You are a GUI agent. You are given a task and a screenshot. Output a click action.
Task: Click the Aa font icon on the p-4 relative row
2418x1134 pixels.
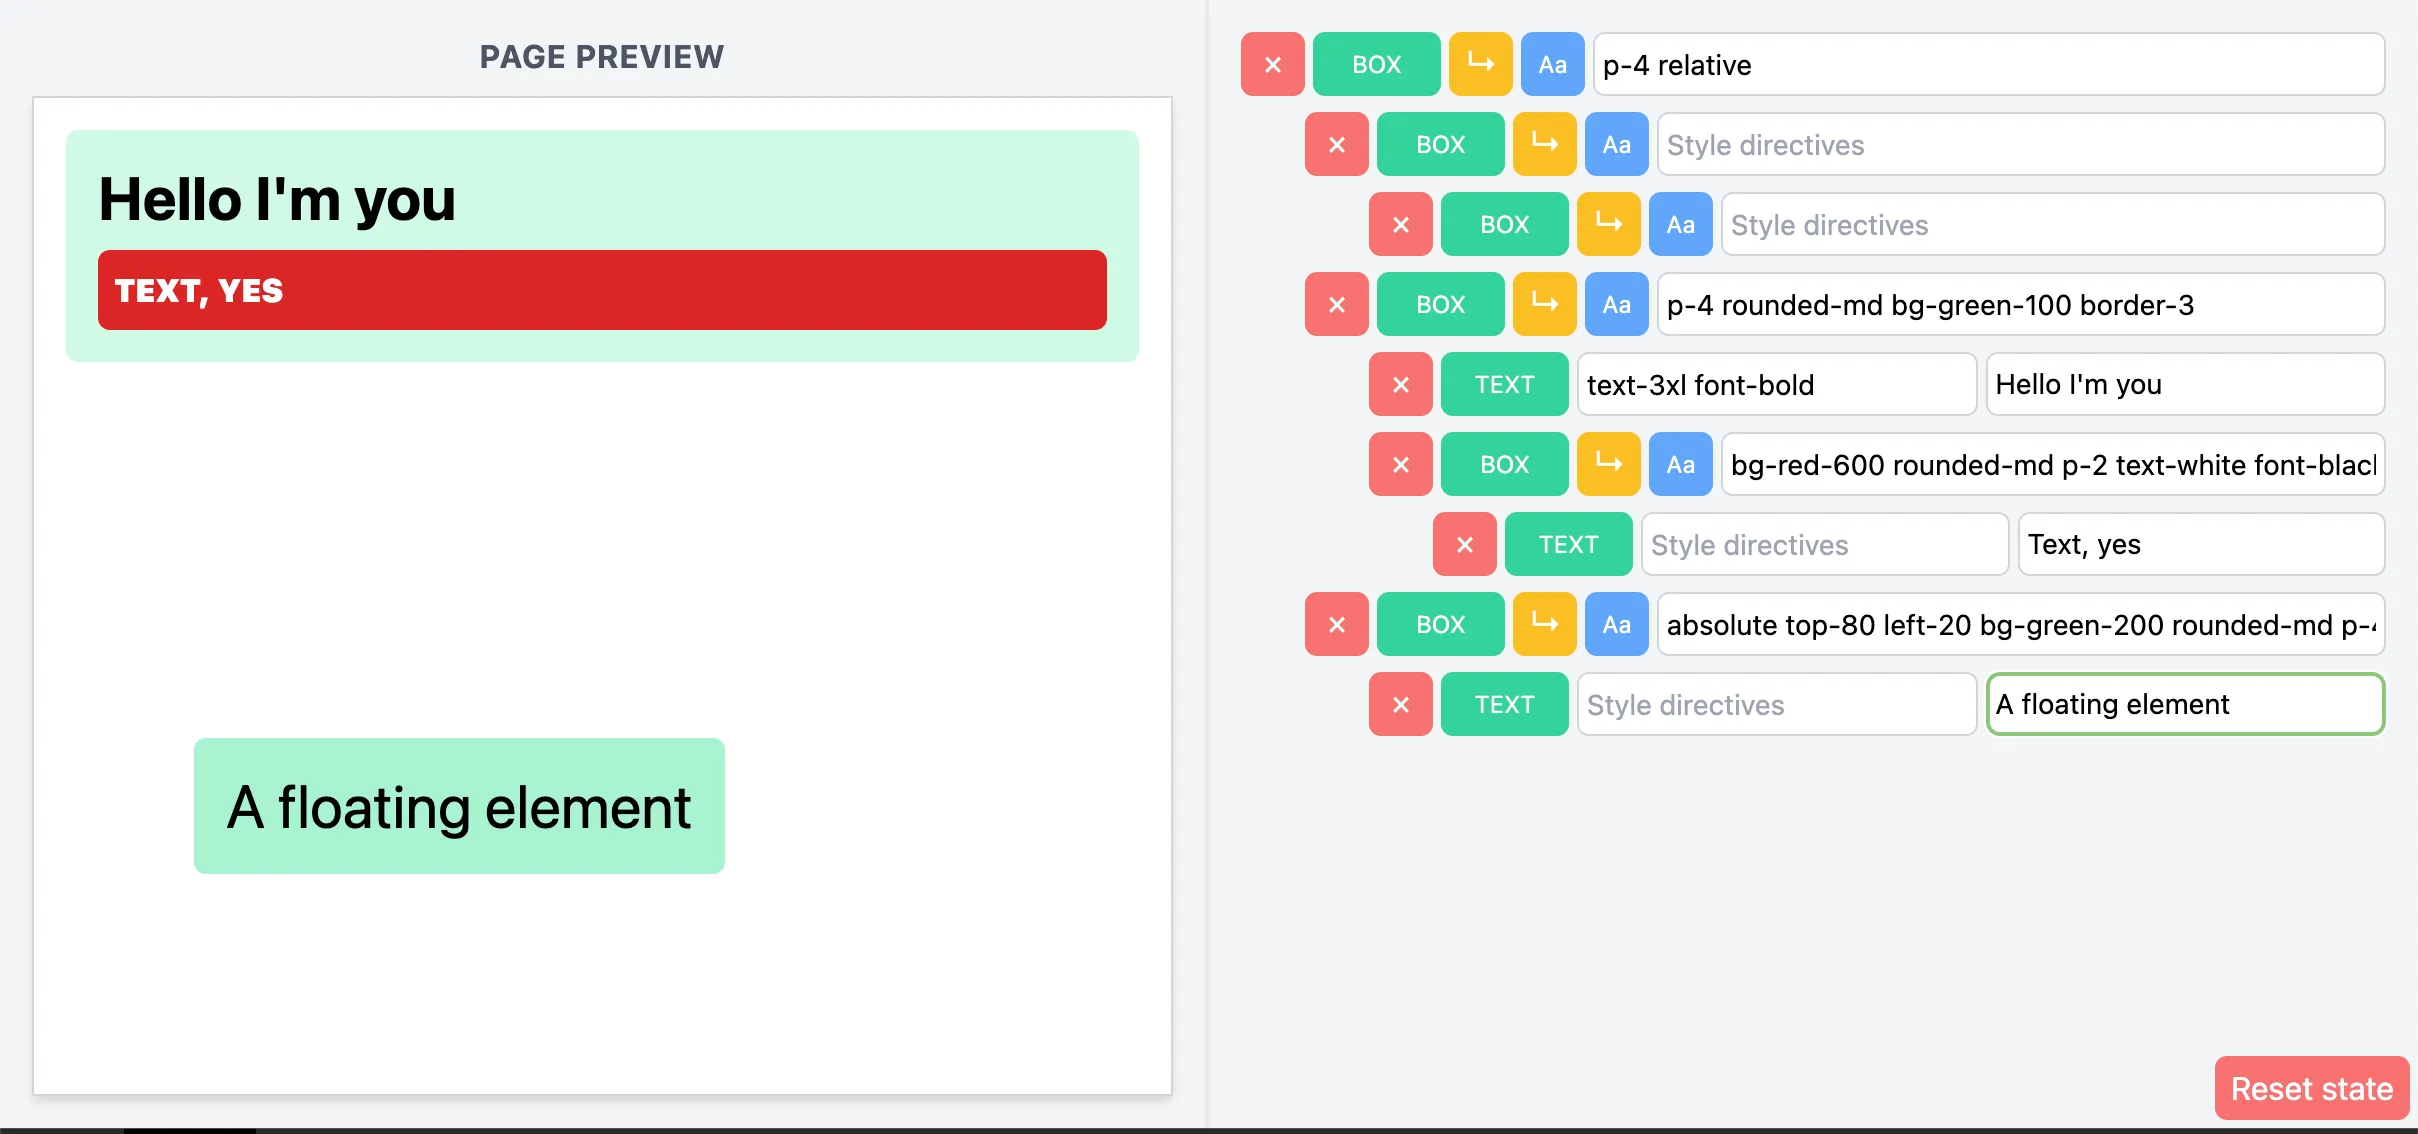(x=1556, y=63)
